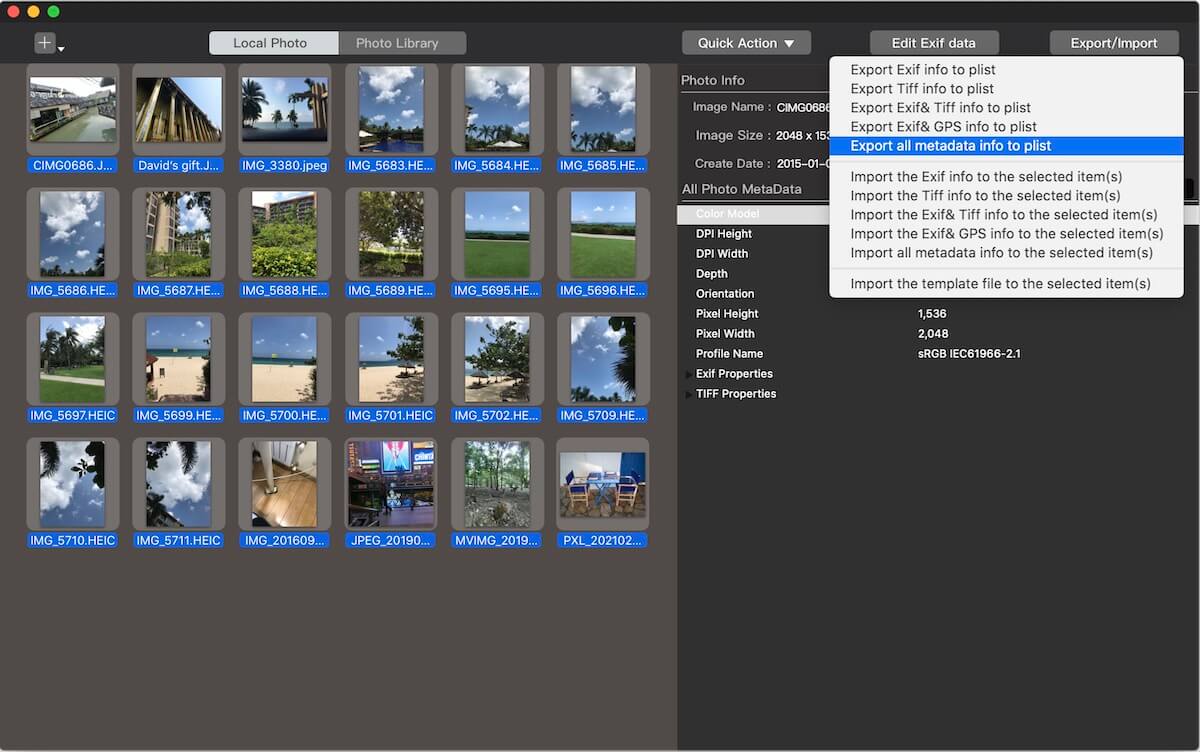Image resolution: width=1200 pixels, height=752 pixels.
Task: Select the IMG_5683 photo thumbnail
Action: [x=391, y=109]
